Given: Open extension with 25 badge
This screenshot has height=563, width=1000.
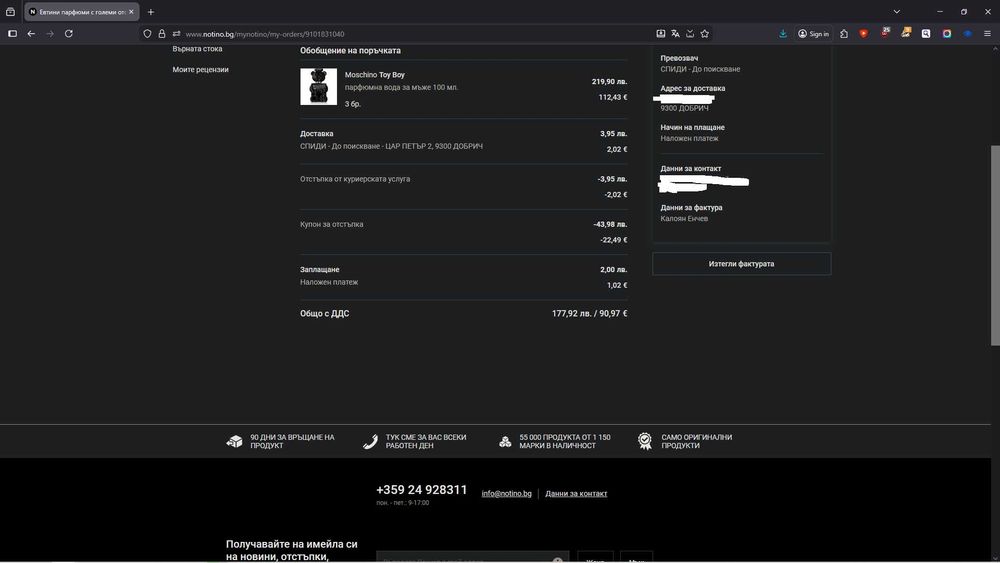Looking at the screenshot, I should click(885, 33).
